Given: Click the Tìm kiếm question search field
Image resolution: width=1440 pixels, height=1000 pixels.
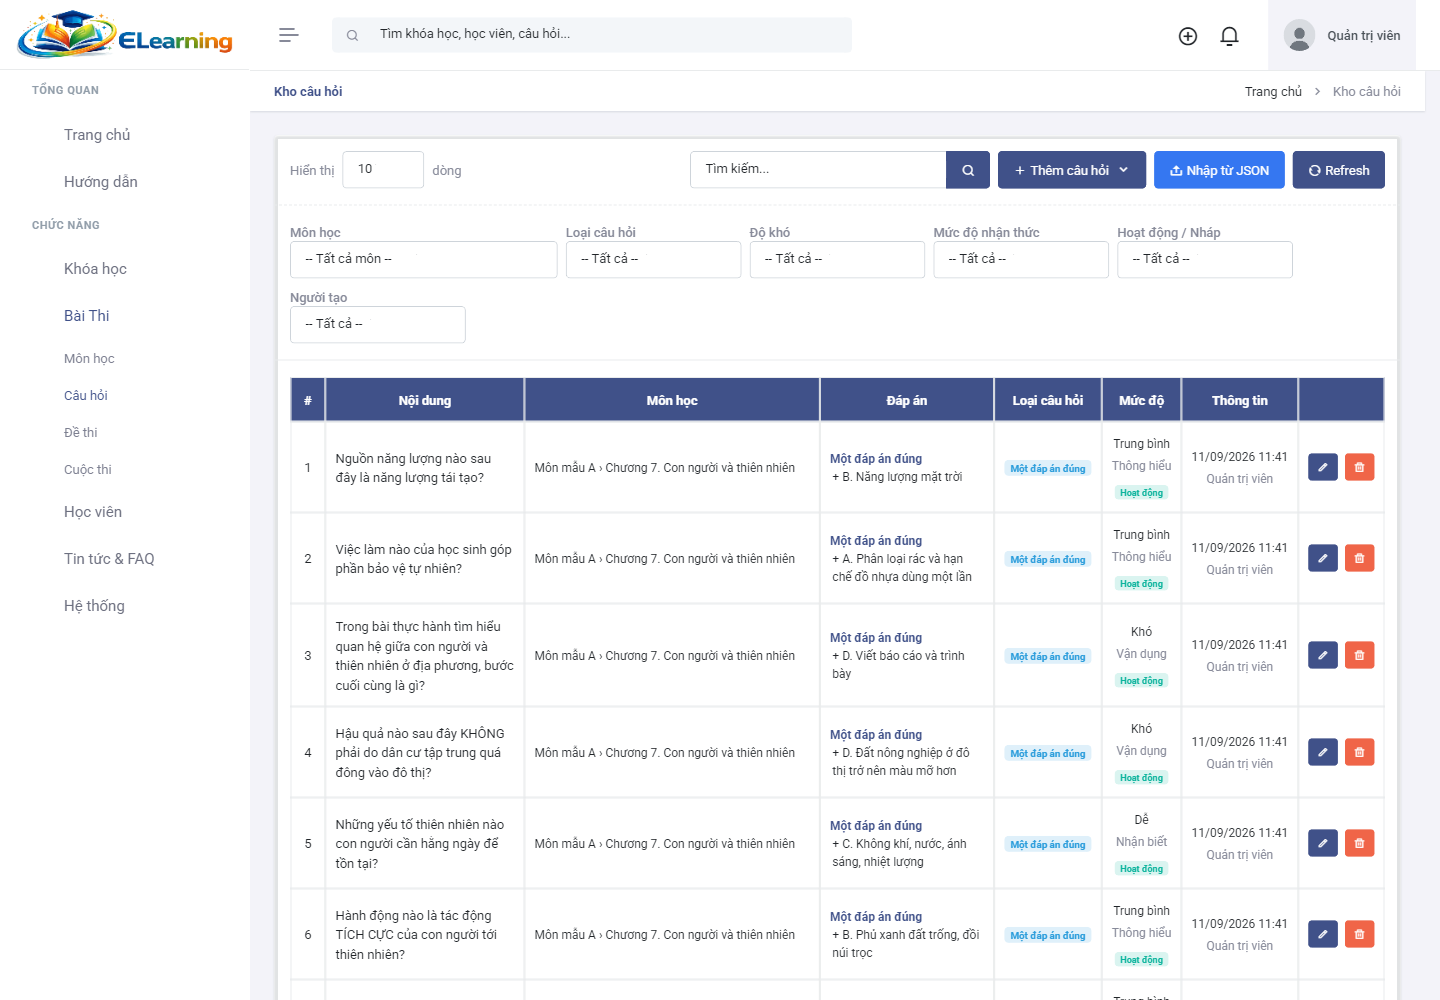Looking at the screenshot, I should 818,170.
